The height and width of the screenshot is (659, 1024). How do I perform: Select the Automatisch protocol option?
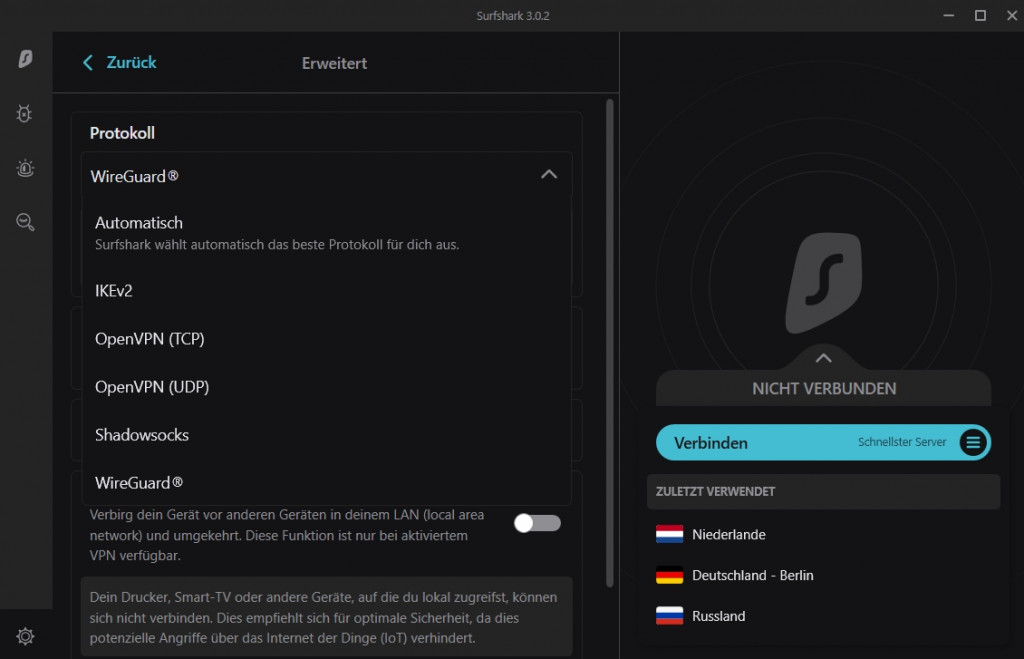327,233
